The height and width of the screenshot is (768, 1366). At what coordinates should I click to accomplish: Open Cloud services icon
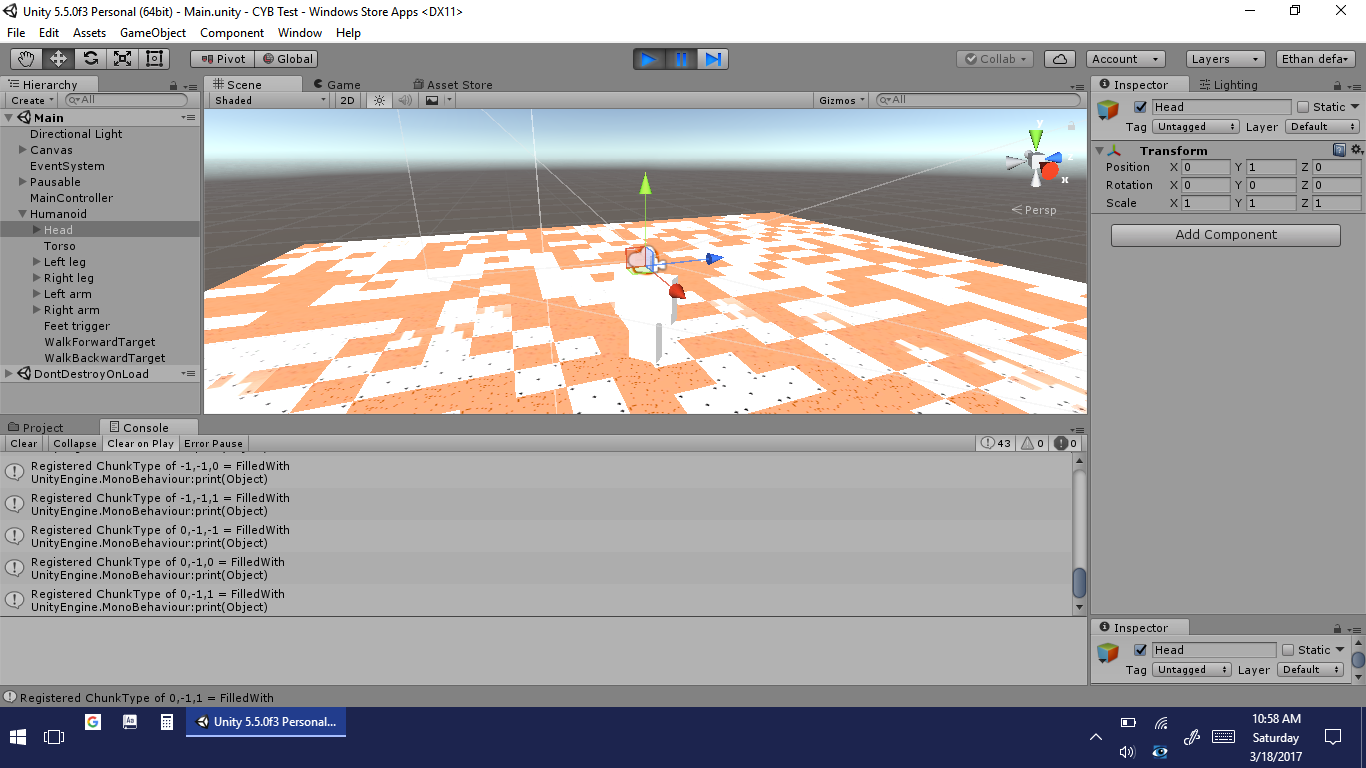click(x=1061, y=59)
